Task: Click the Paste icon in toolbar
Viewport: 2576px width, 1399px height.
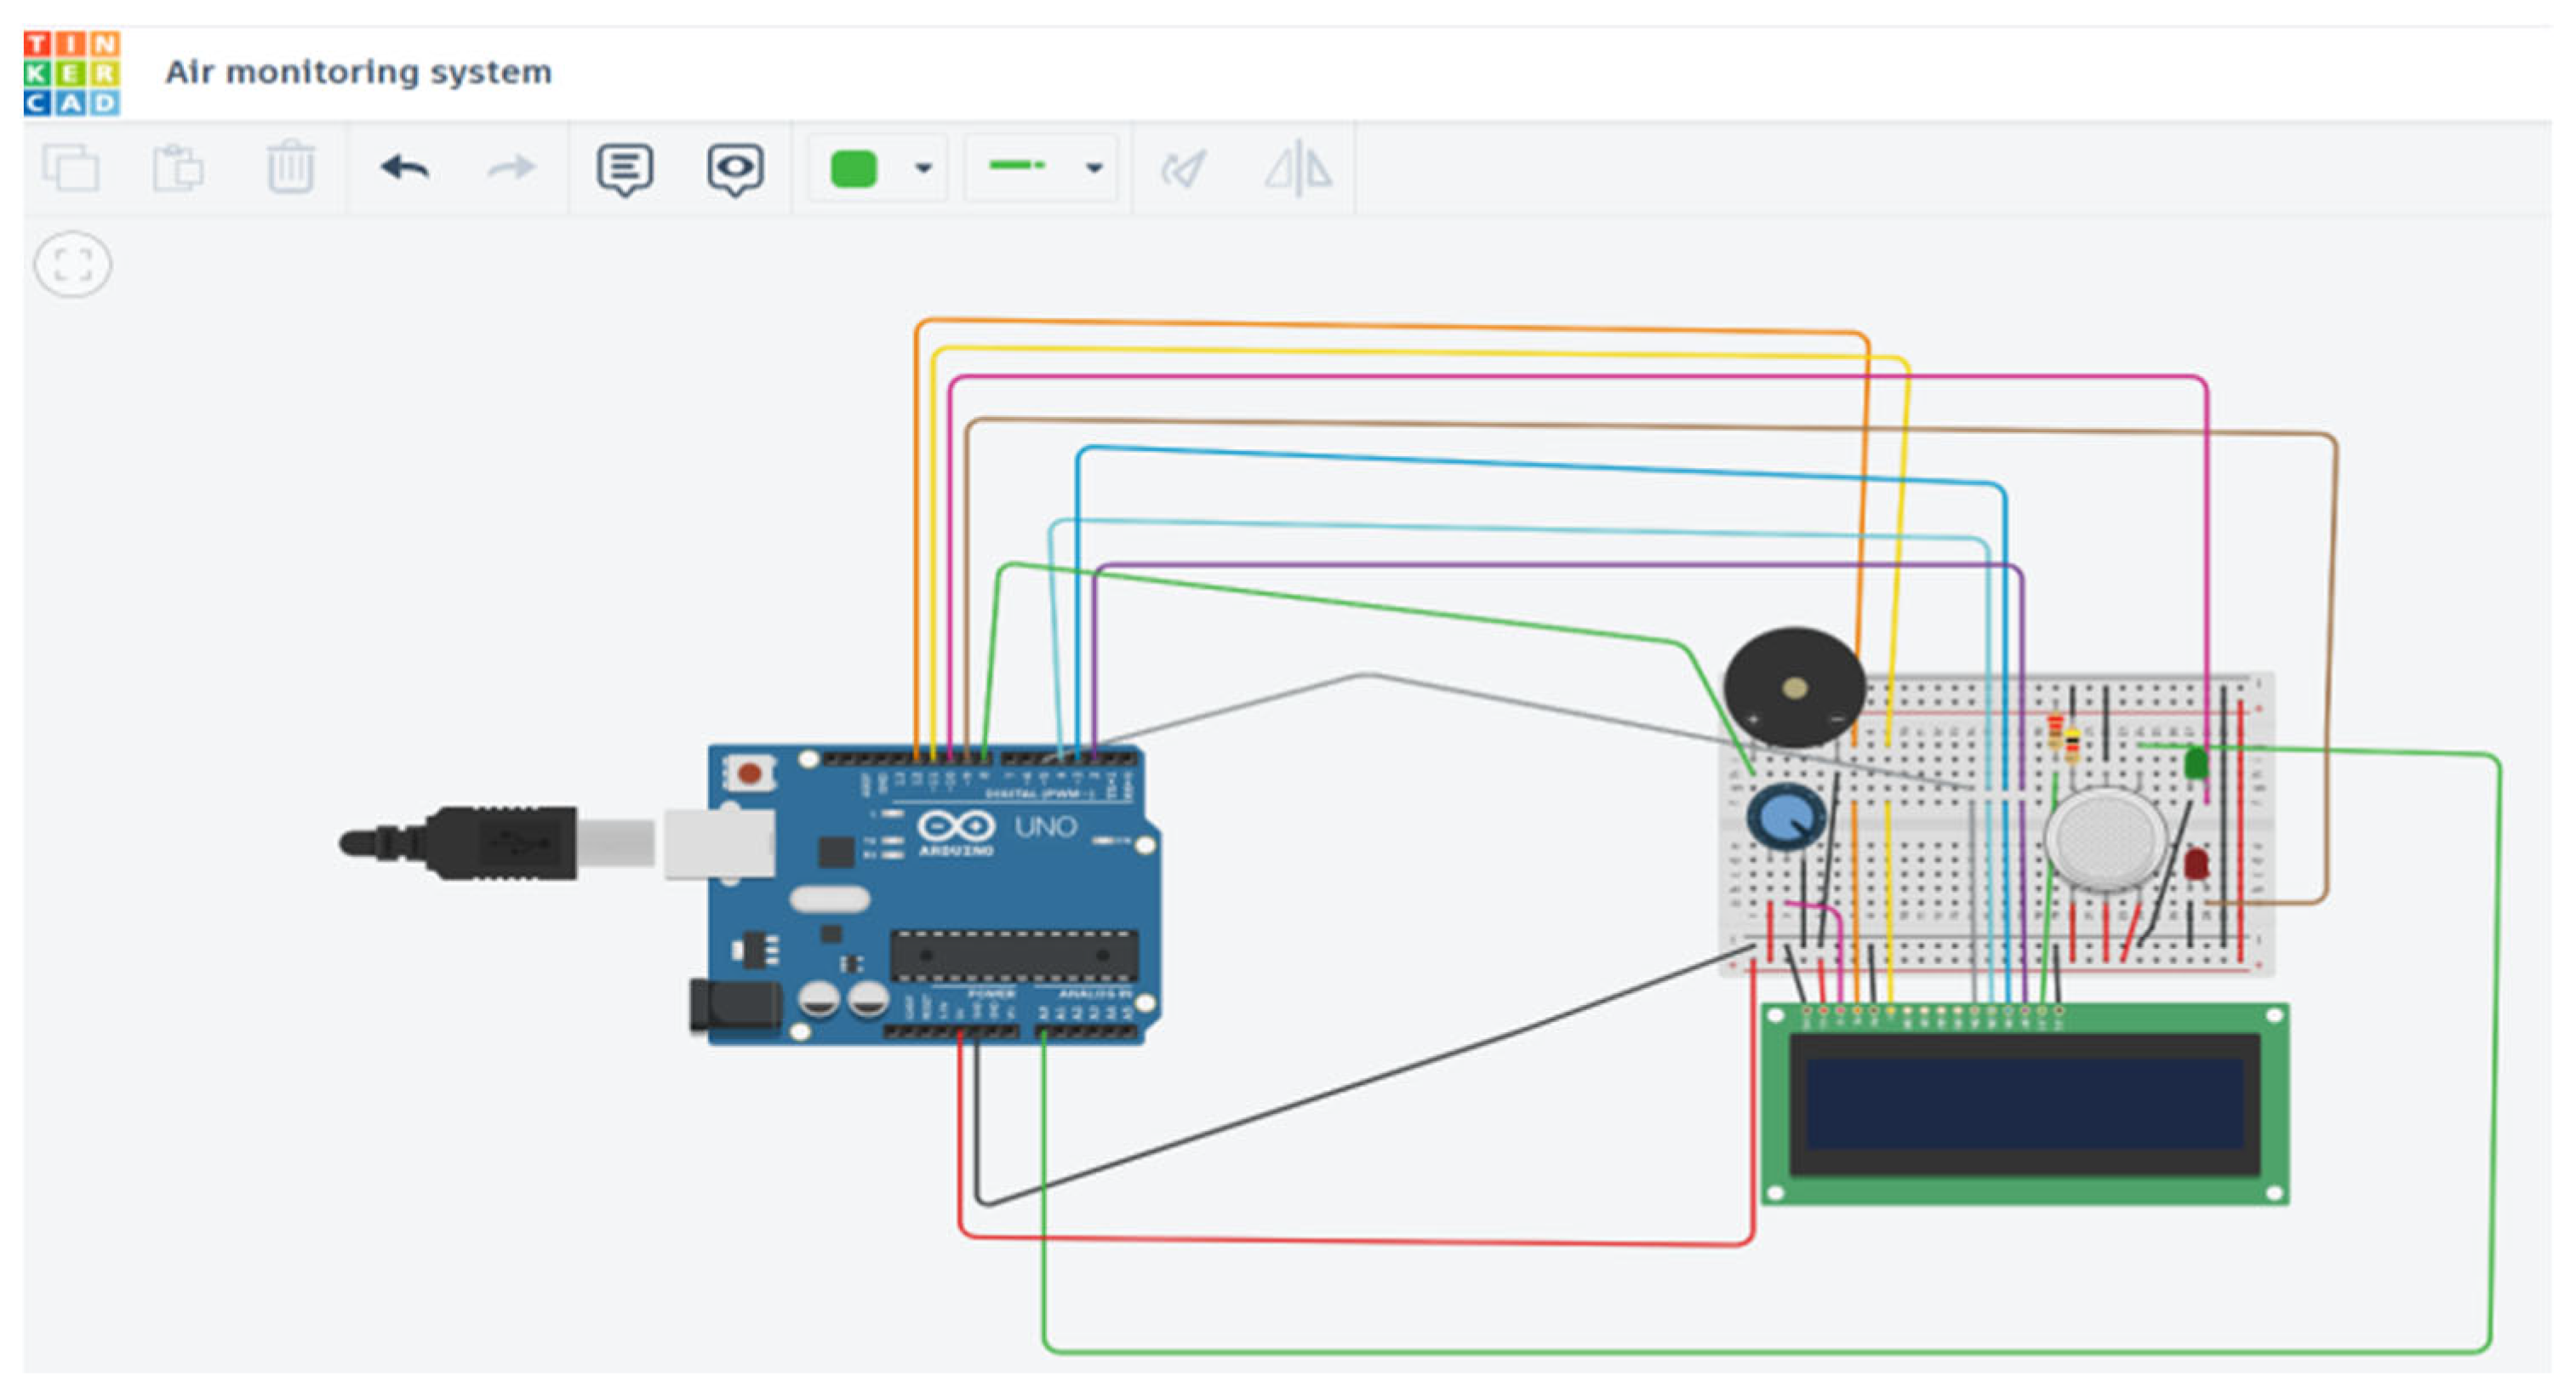Action: pos(178,167)
